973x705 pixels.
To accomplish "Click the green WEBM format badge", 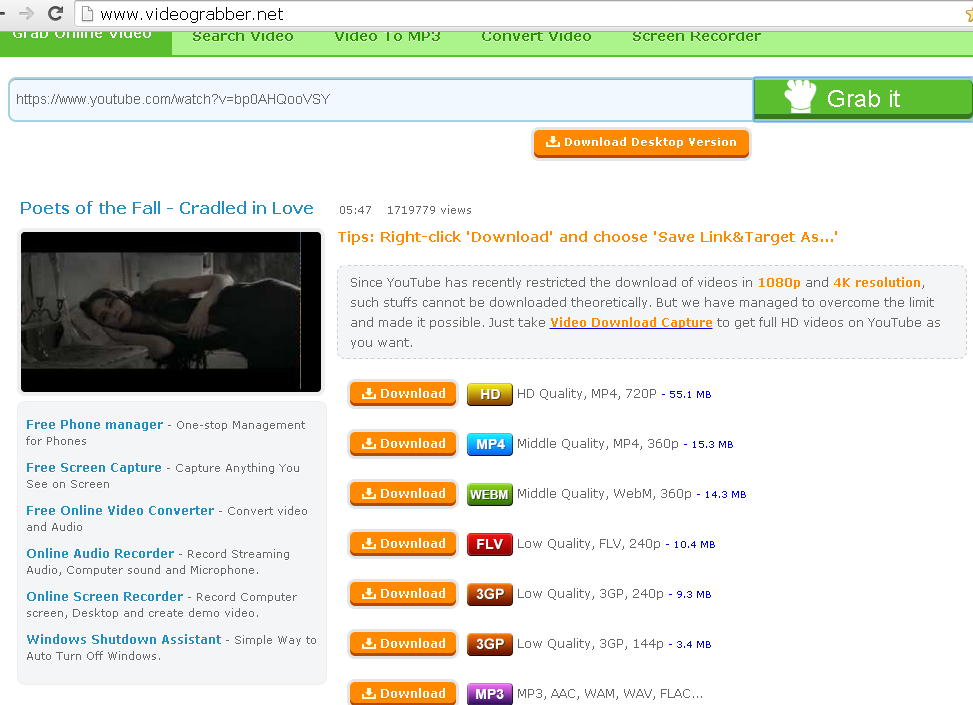I will click(489, 494).
